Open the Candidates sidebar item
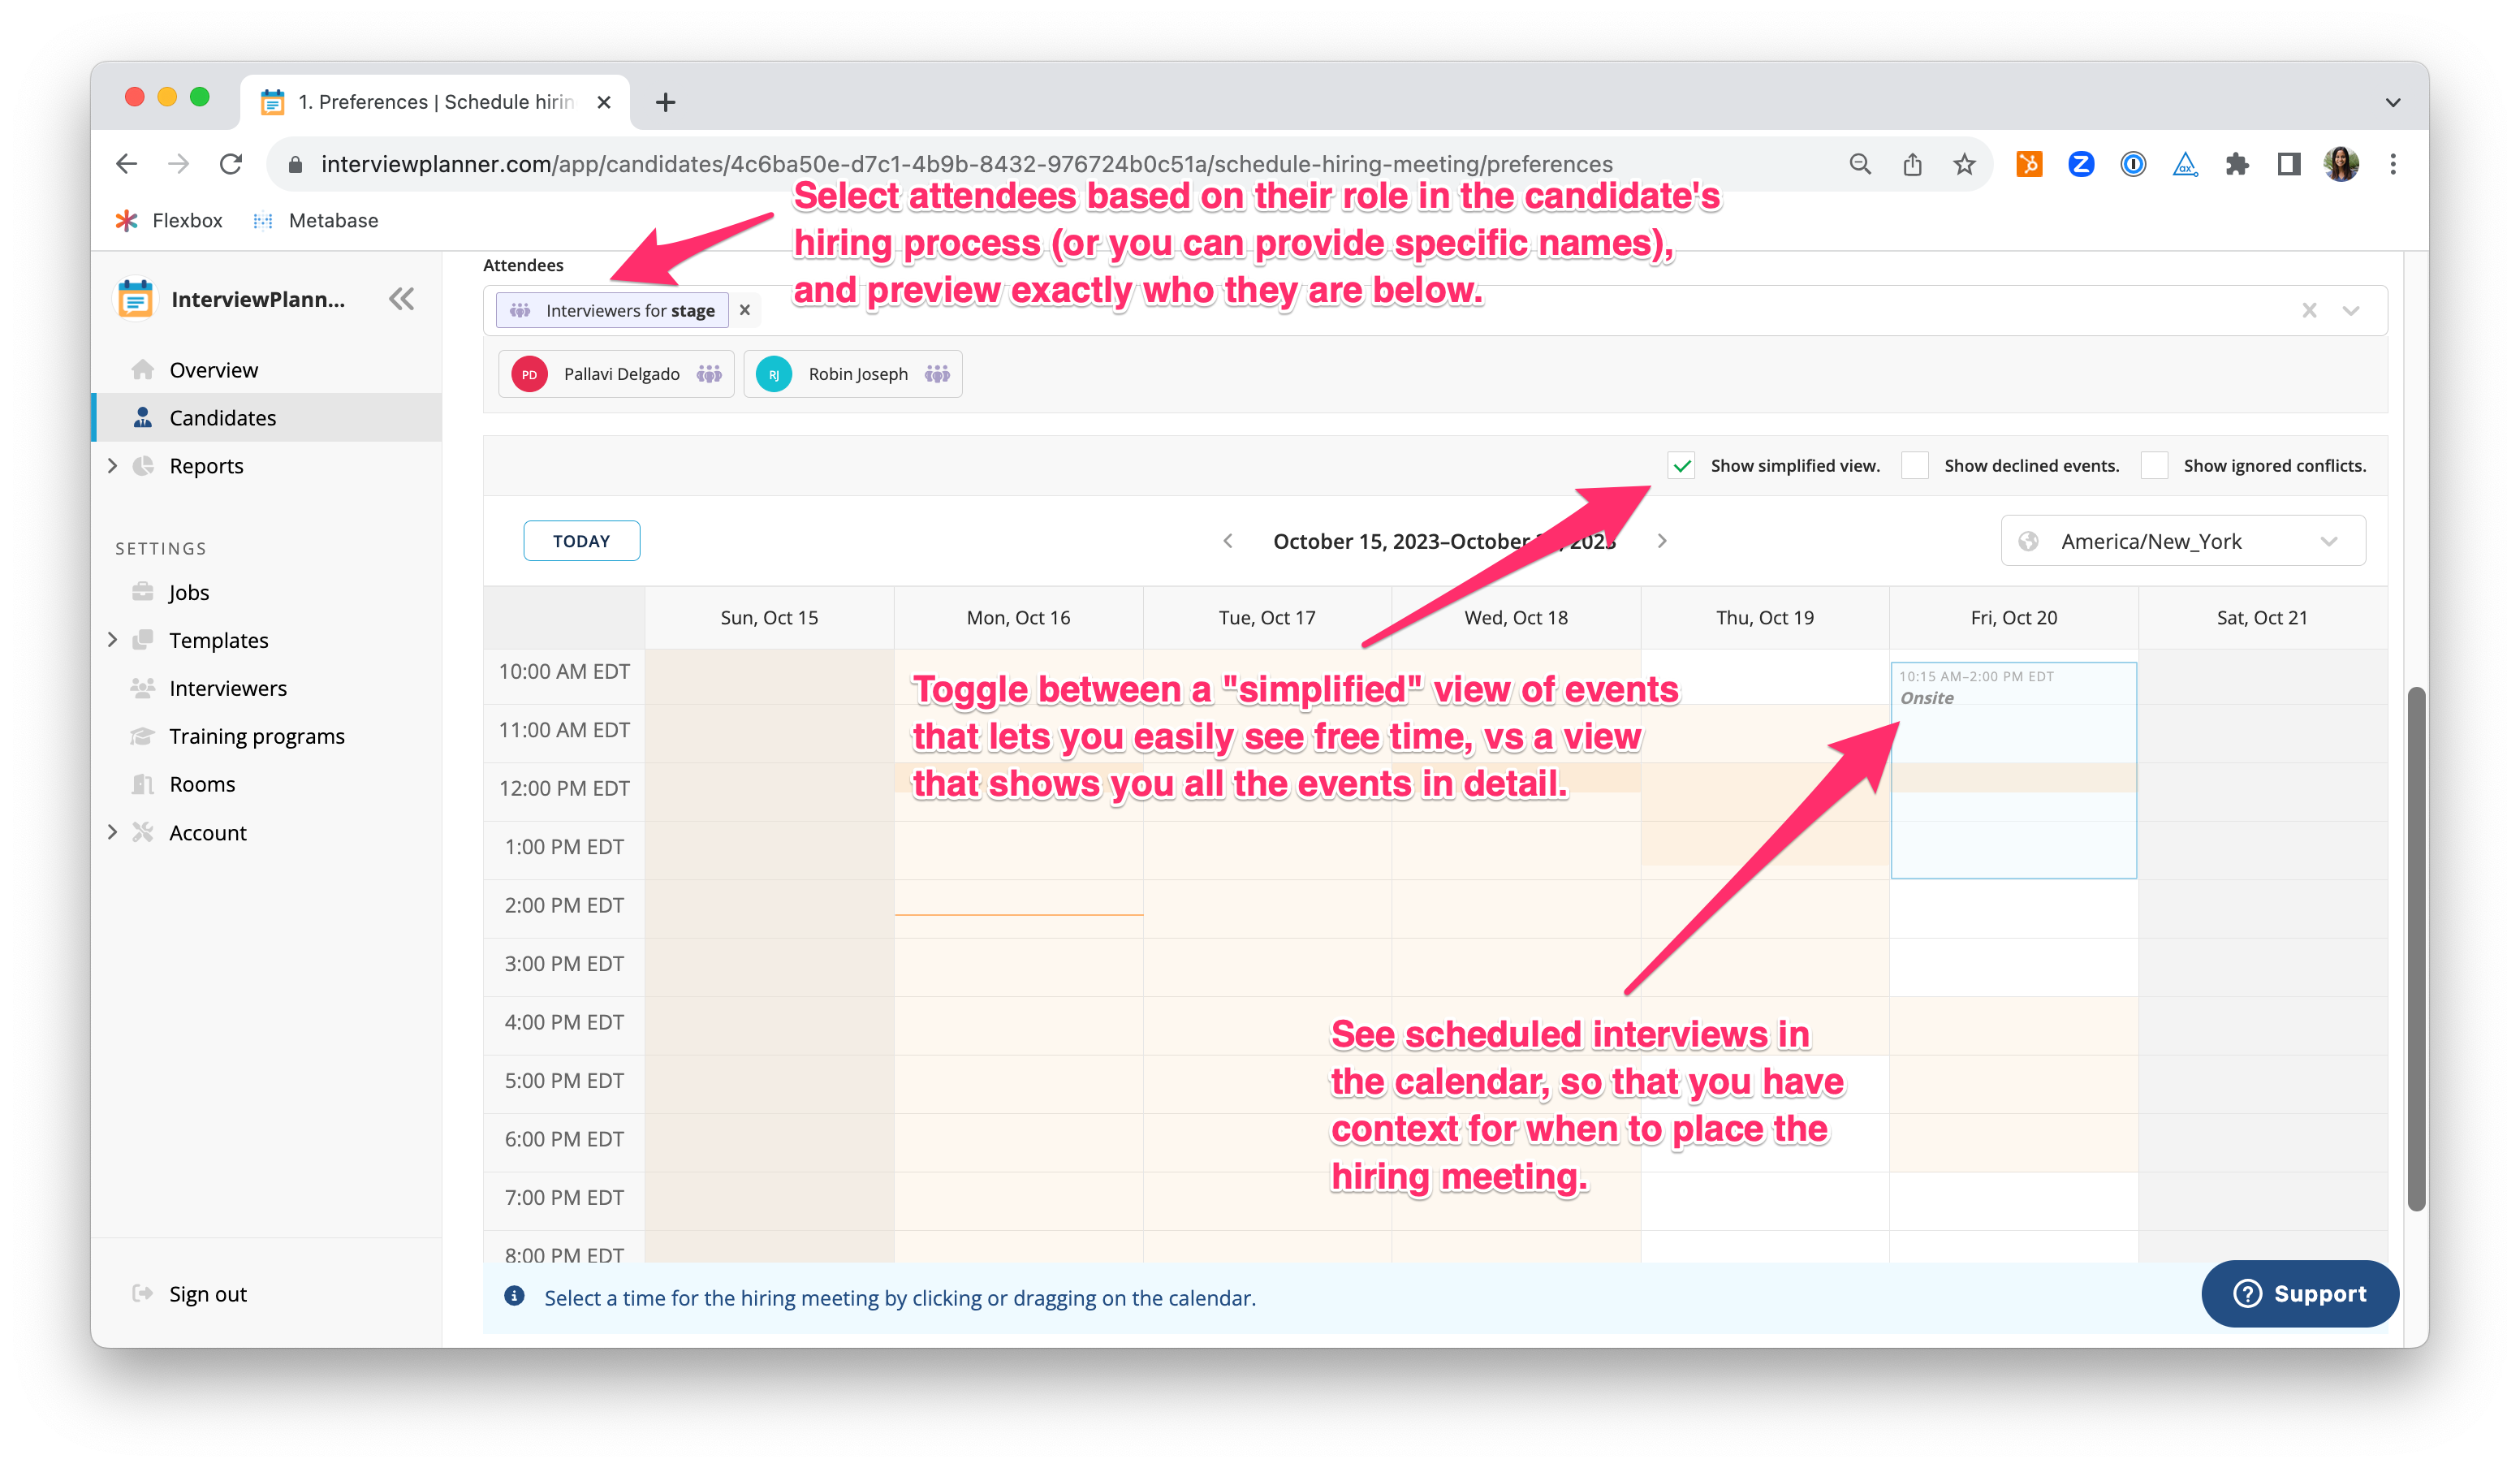Viewport: 2520px width, 1468px height. [x=222, y=418]
